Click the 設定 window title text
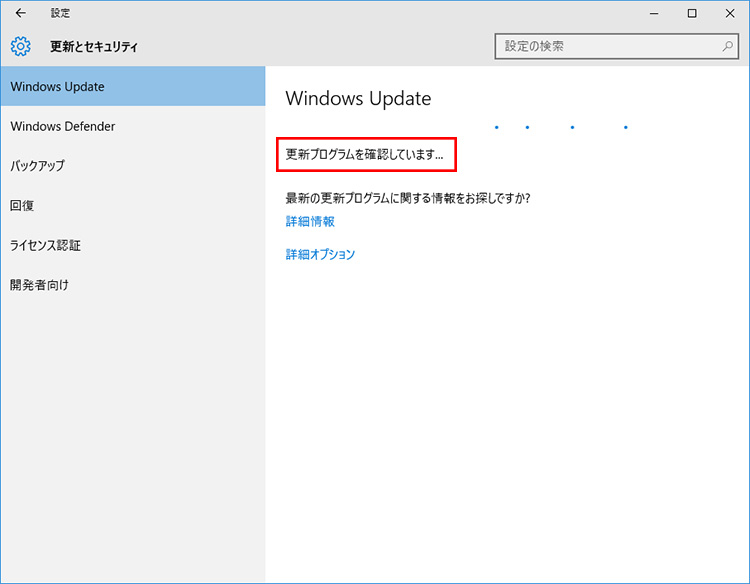750x584 pixels. (x=60, y=13)
